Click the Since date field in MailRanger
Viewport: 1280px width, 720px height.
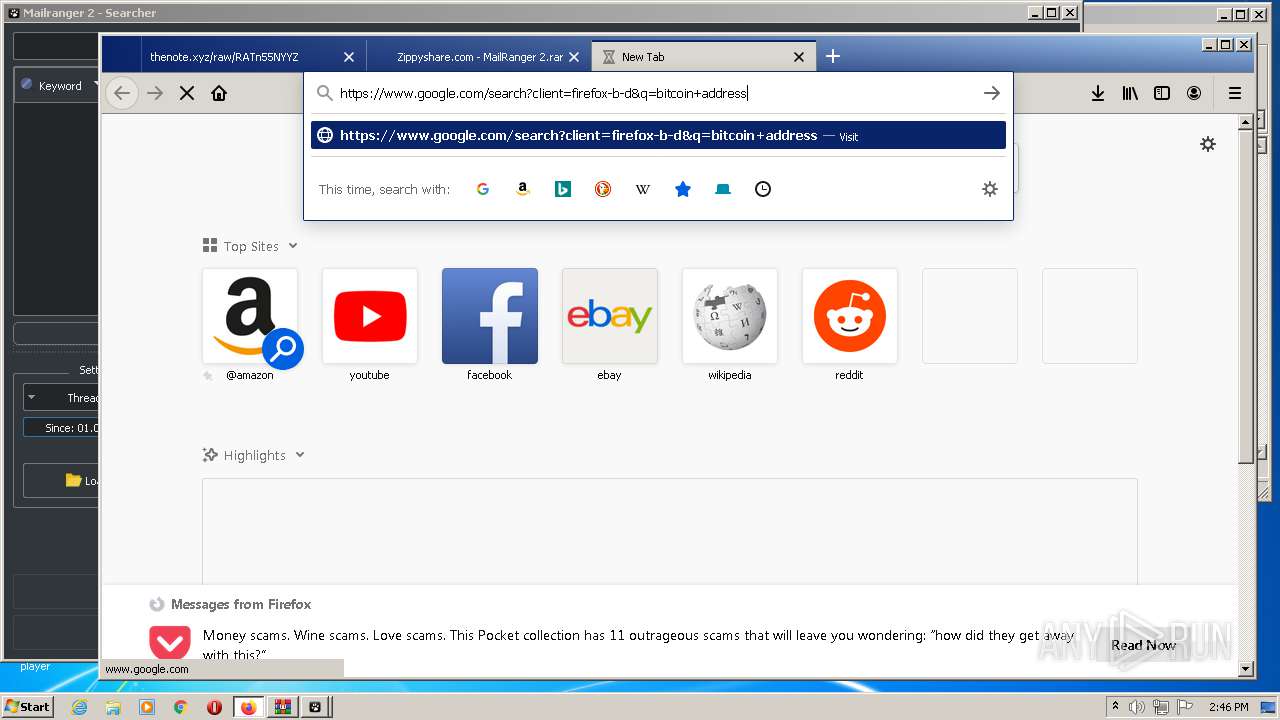pyautogui.click(x=61, y=428)
